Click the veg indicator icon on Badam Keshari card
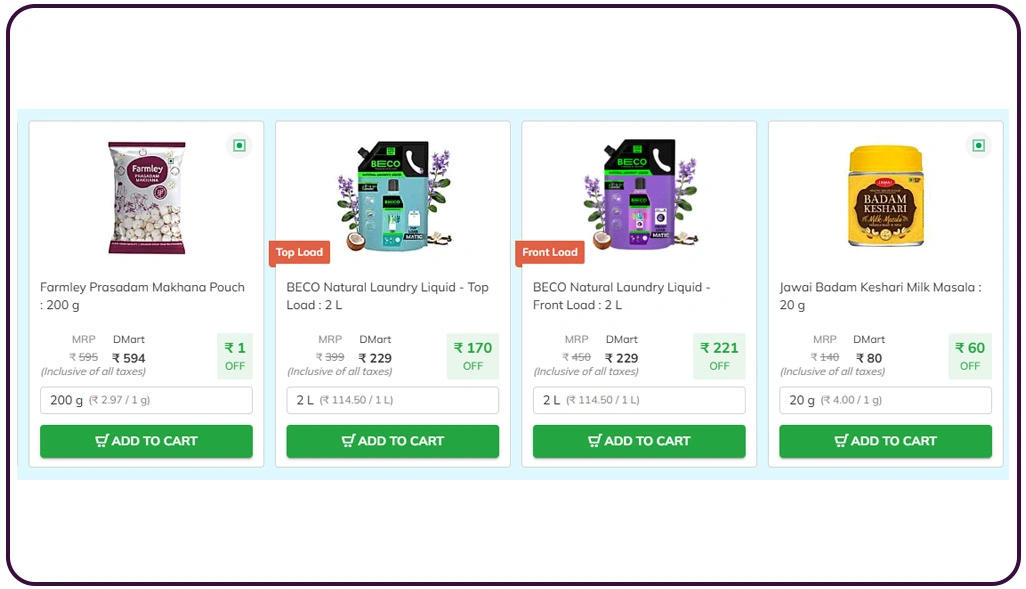The height and width of the screenshot is (589, 1026). (x=978, y=144)
